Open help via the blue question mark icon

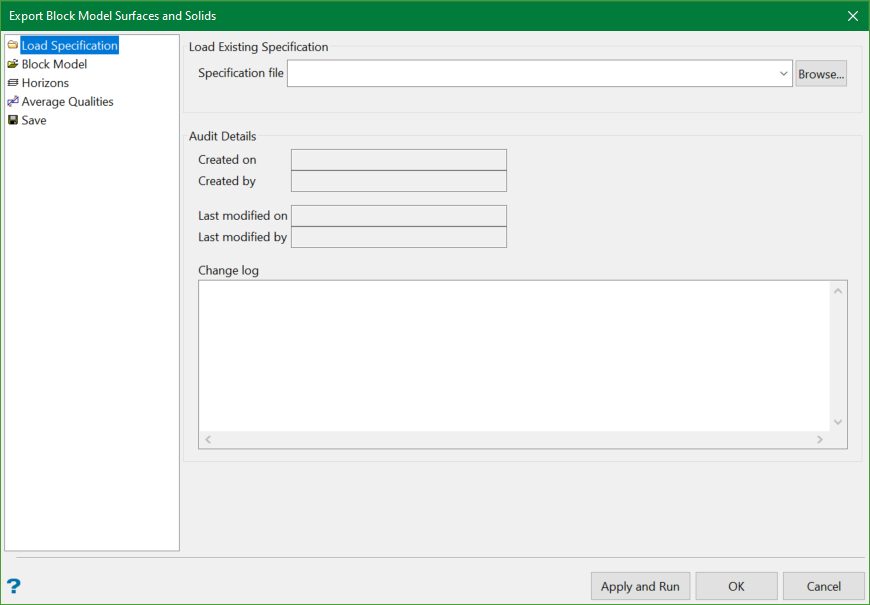13,586
